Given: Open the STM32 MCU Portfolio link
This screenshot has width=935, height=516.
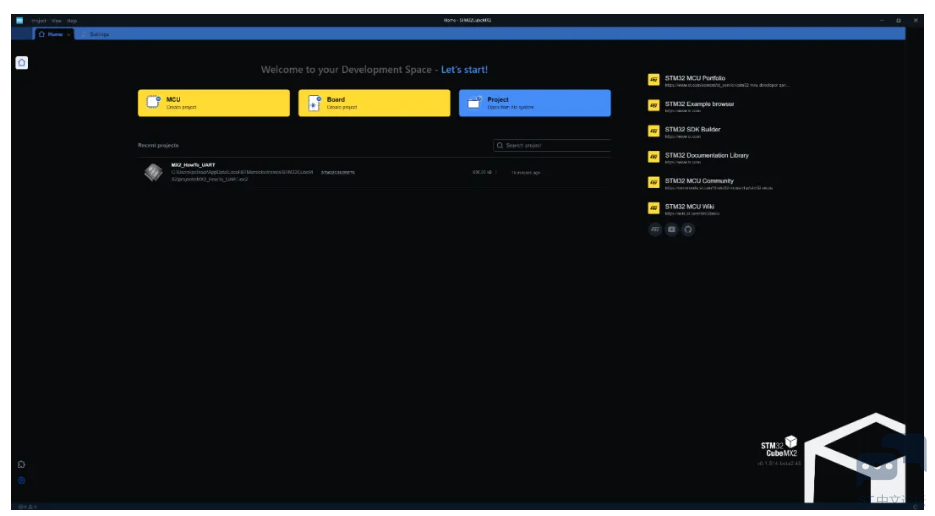Looking at the screenshot, I should (x=695, y=78).
